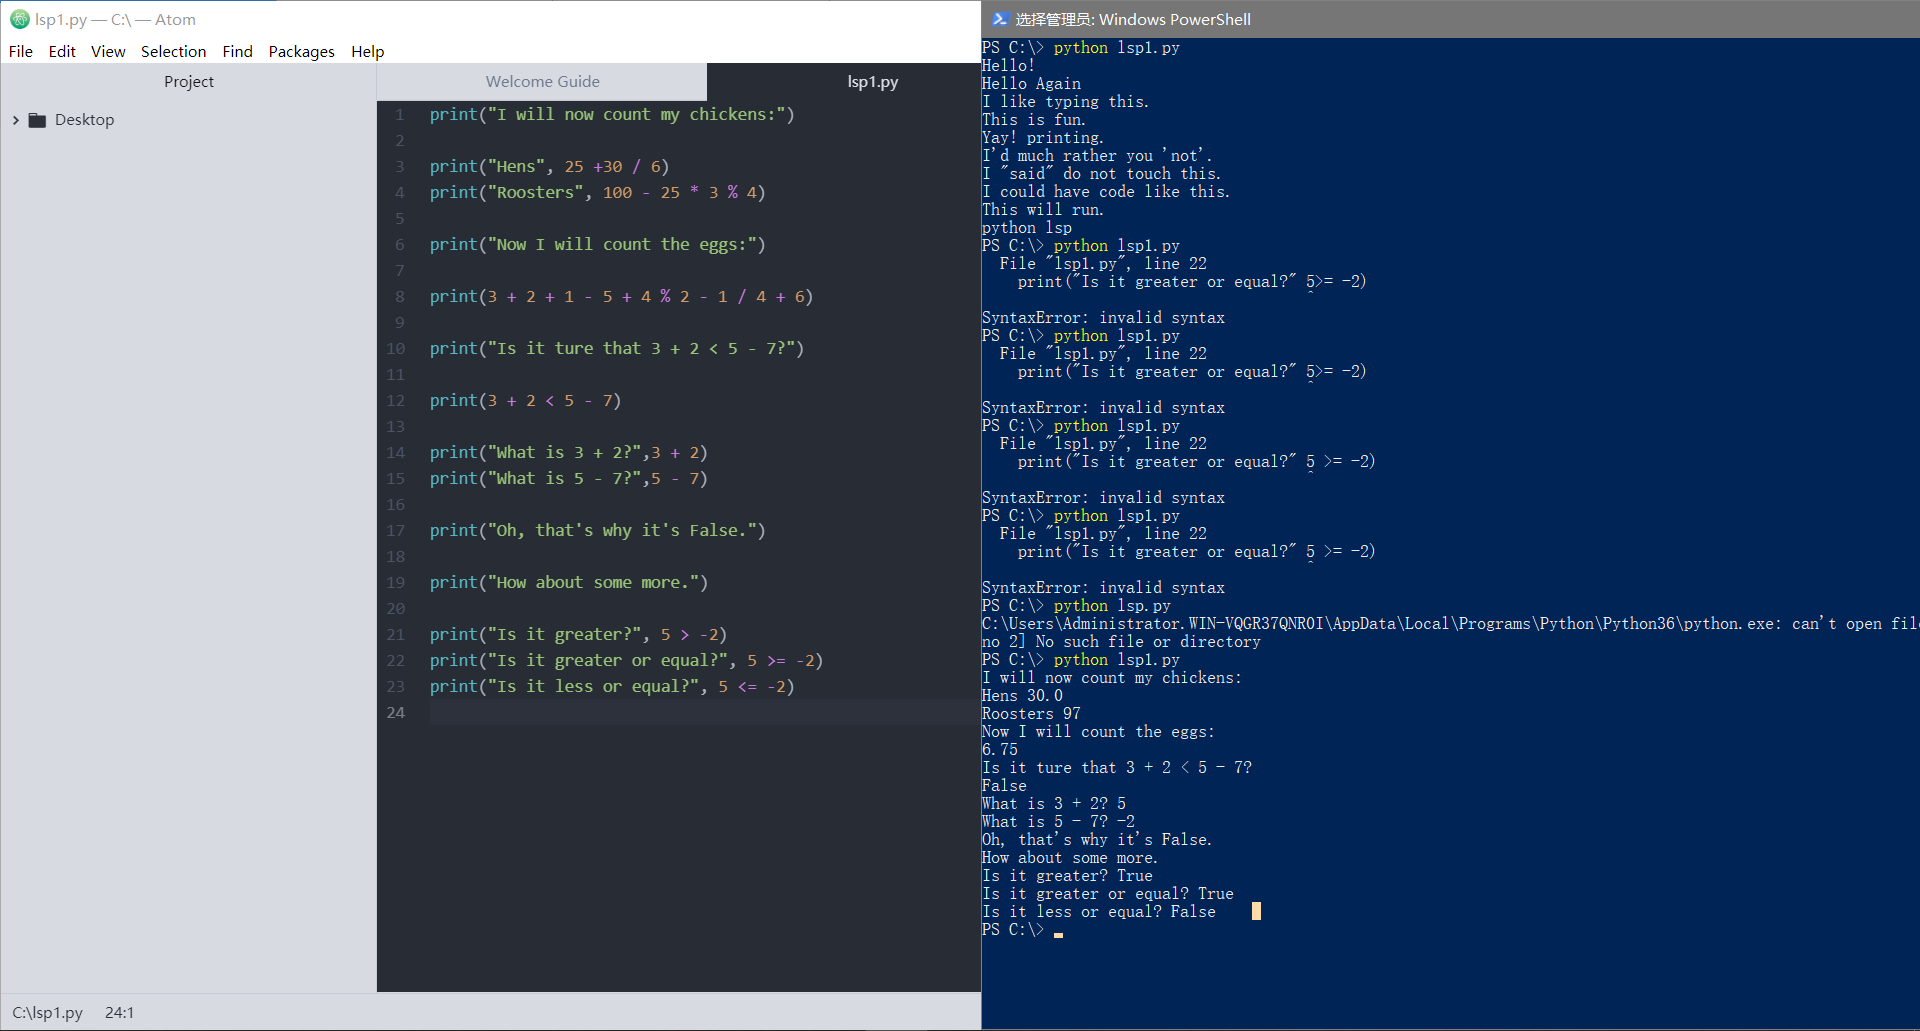Click the "Now I will count the eggs:" line

(597, 245)
